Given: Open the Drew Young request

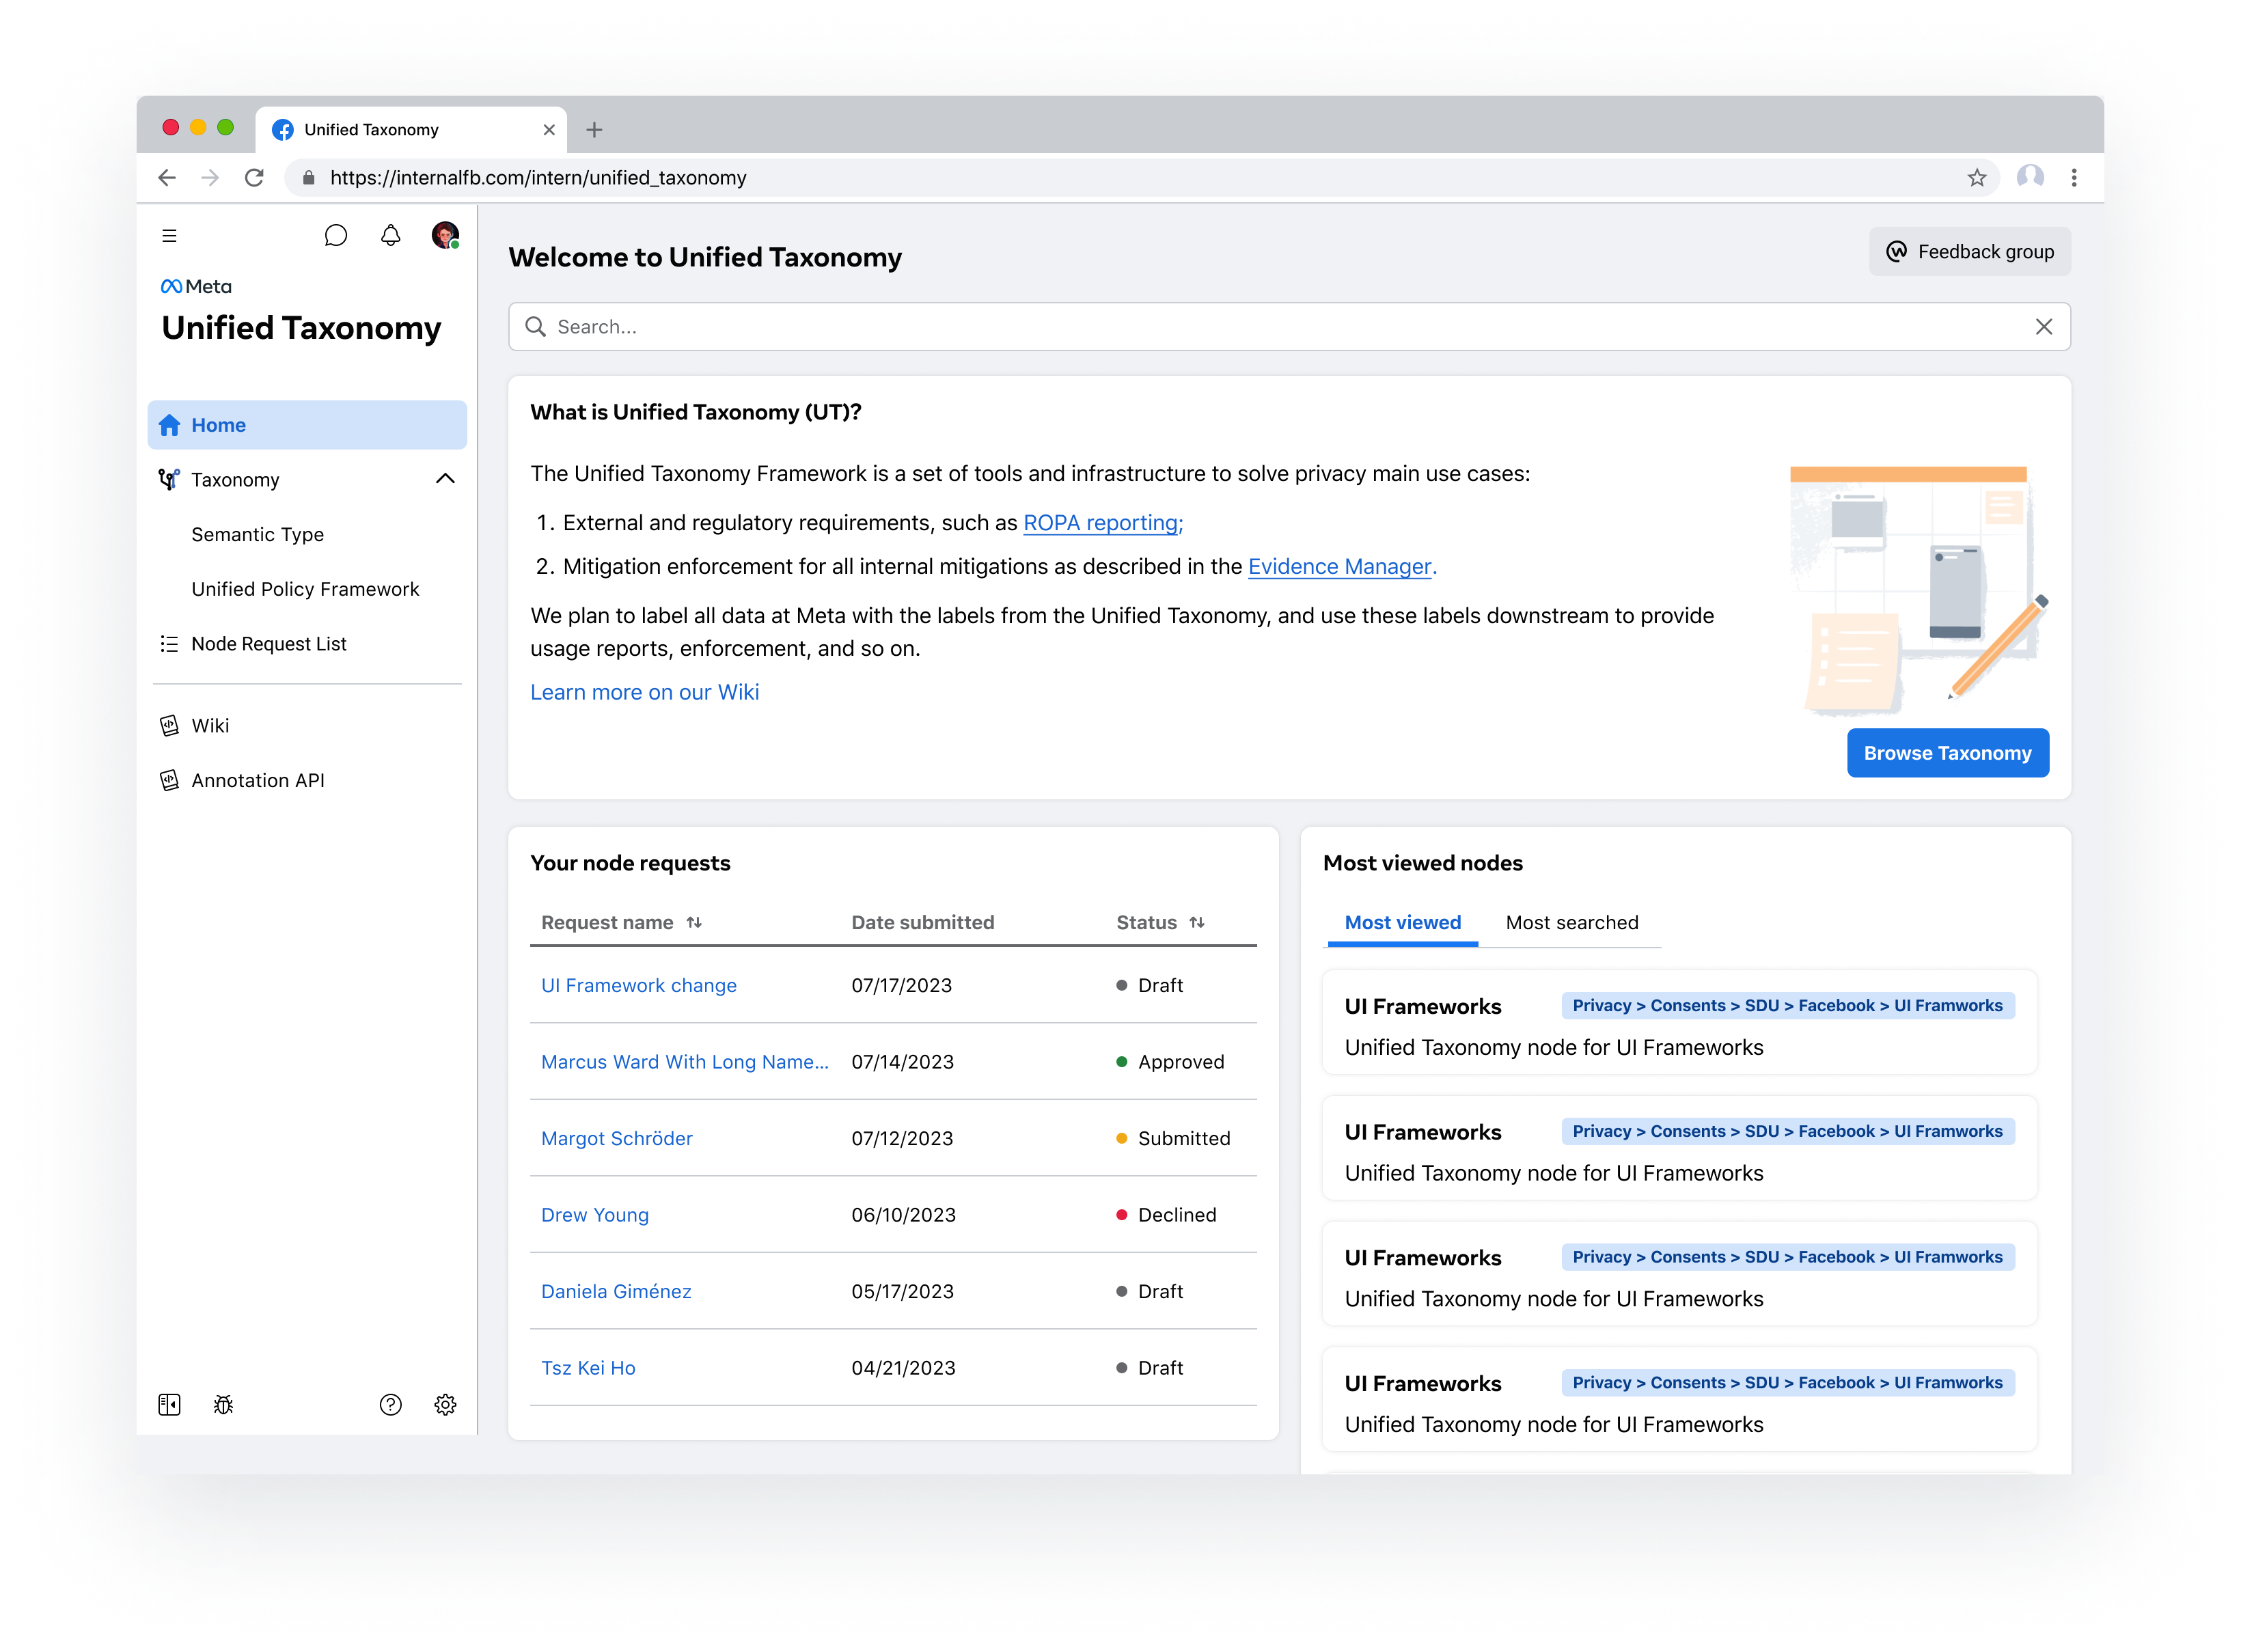Looking at the screenshot, I should point(595,1215).
